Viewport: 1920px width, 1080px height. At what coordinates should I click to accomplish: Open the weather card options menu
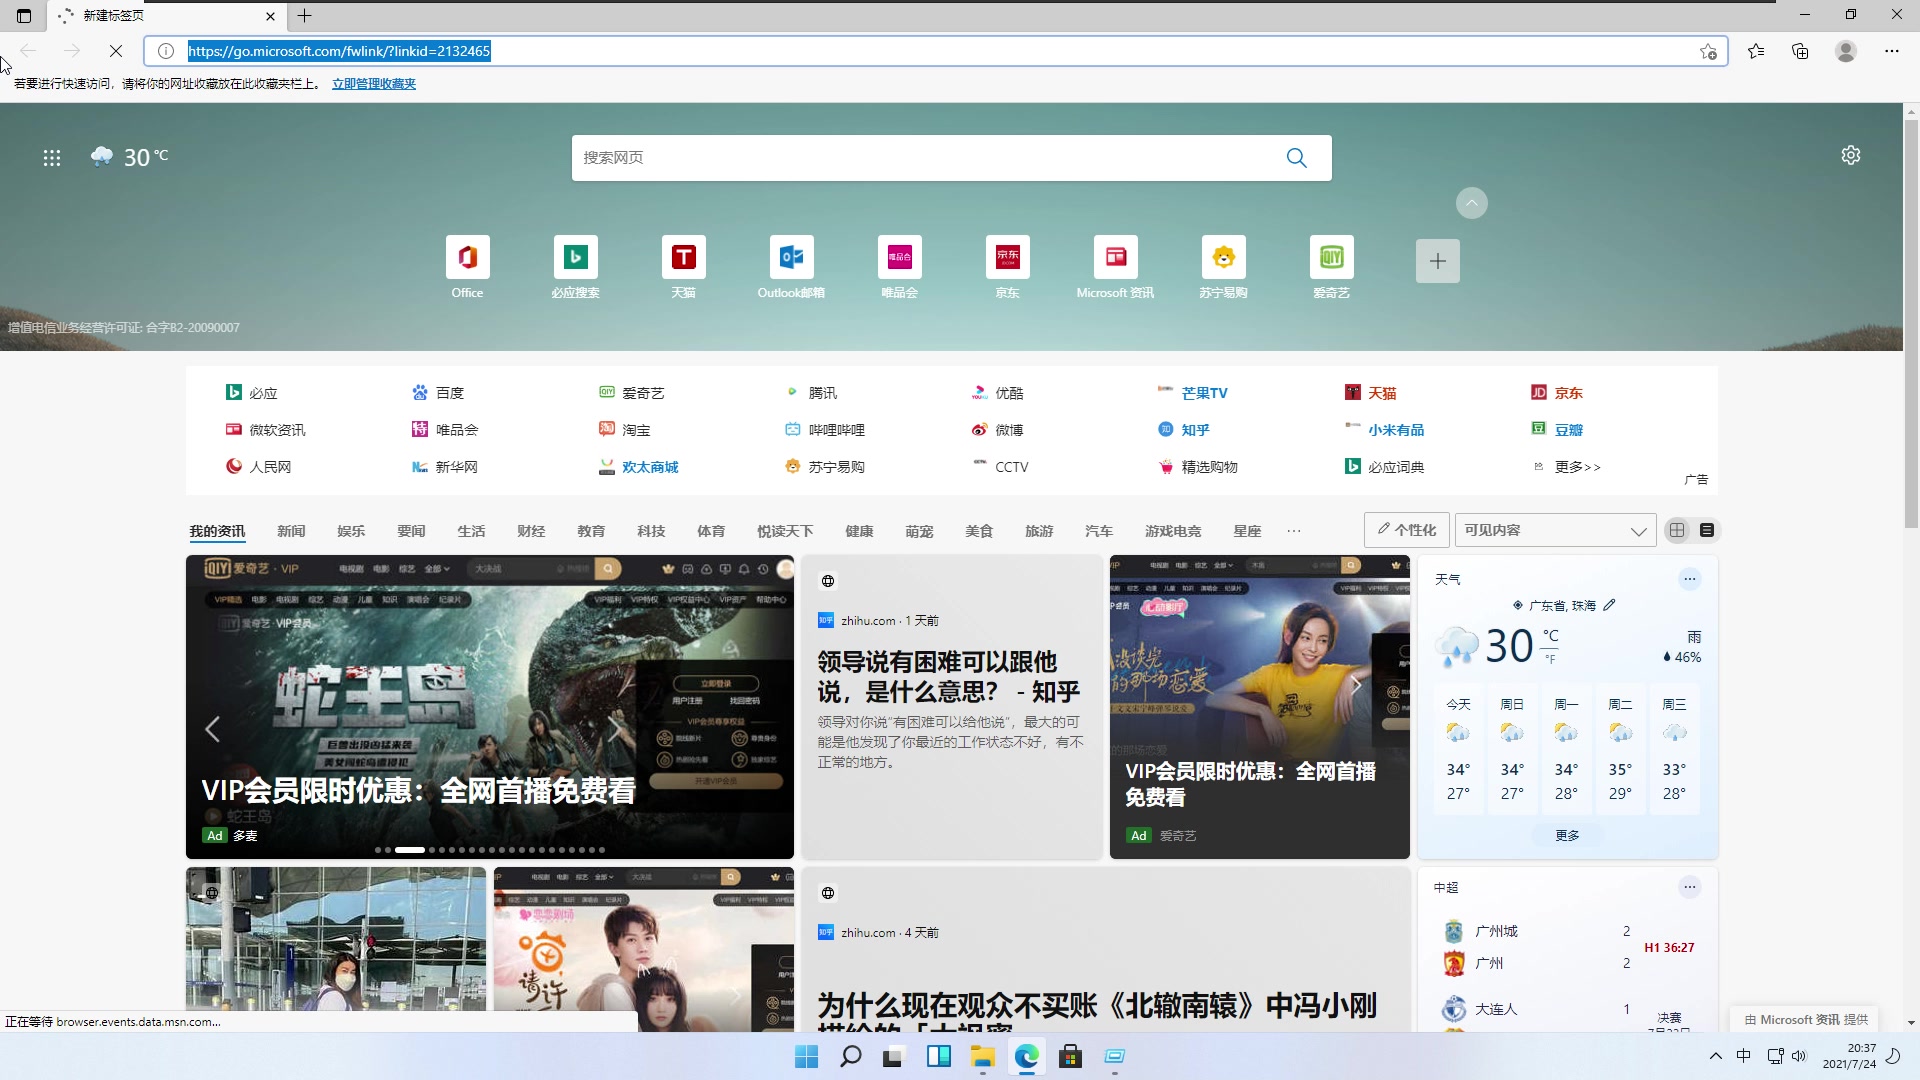1689,579
